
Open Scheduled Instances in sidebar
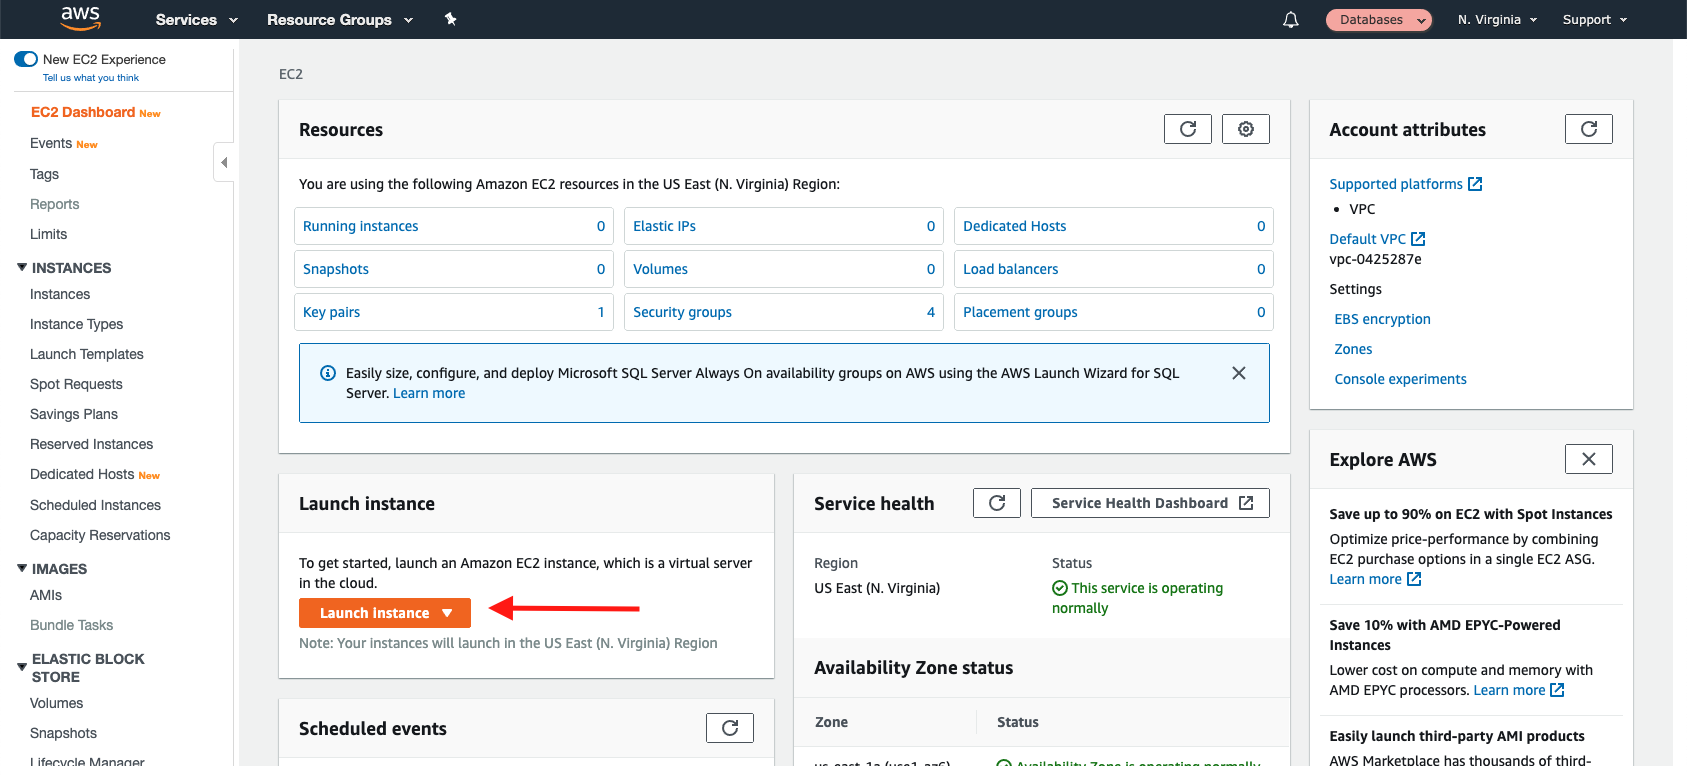pyautogui.click(x=95, y=505)
